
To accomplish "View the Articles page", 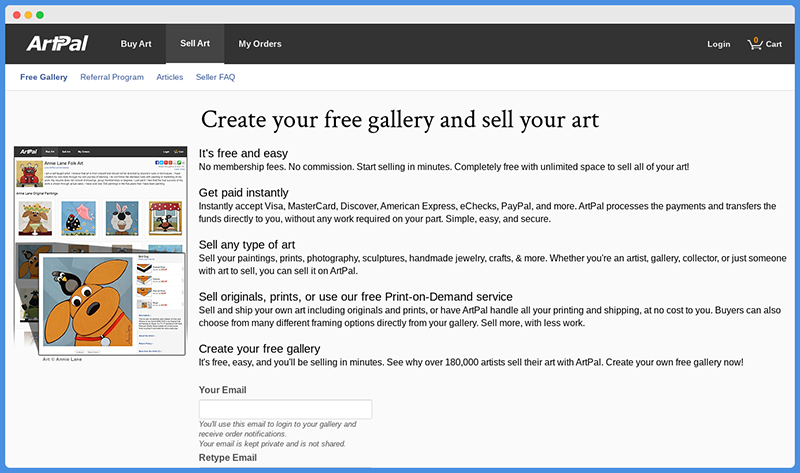I will (169, 77).
